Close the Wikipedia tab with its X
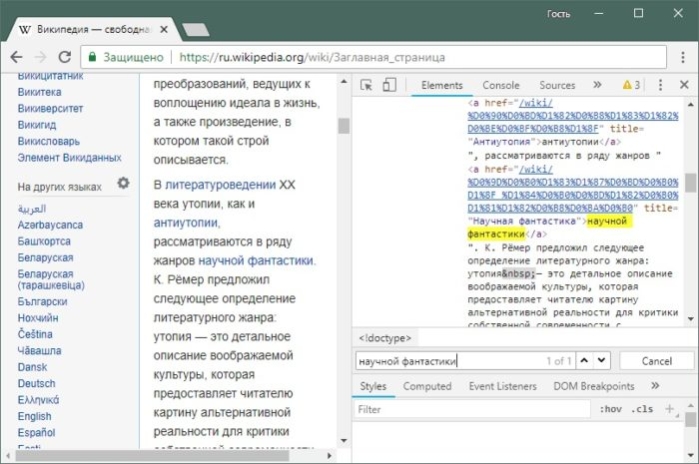 164,29
